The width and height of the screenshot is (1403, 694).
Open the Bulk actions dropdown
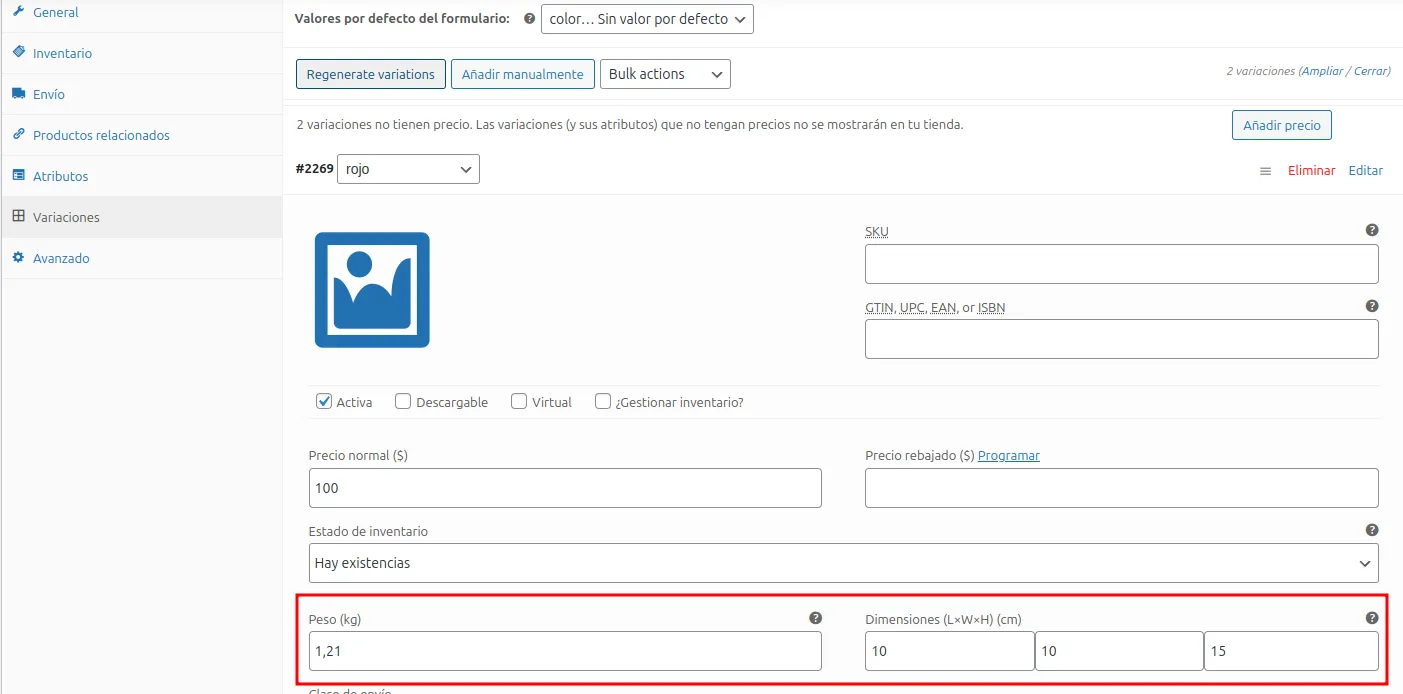(665, 74)
